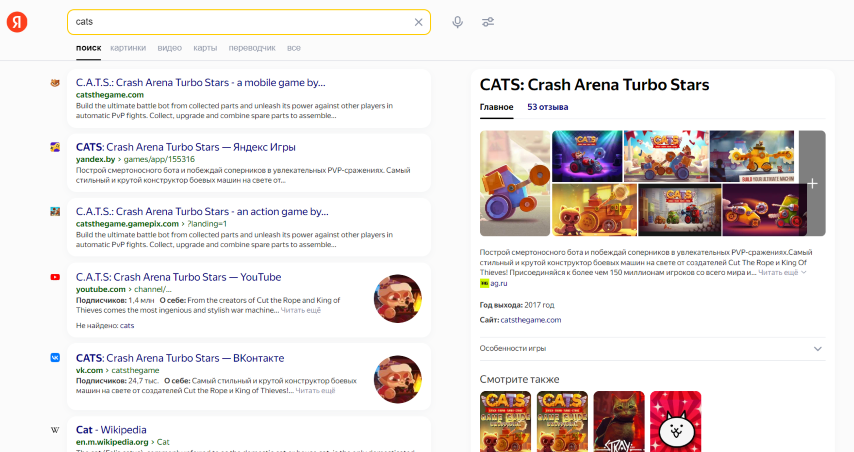The image size is (854, 452).
Task: Click YouTube channel avatar thumbnail
Action: [x=398, y=298]
